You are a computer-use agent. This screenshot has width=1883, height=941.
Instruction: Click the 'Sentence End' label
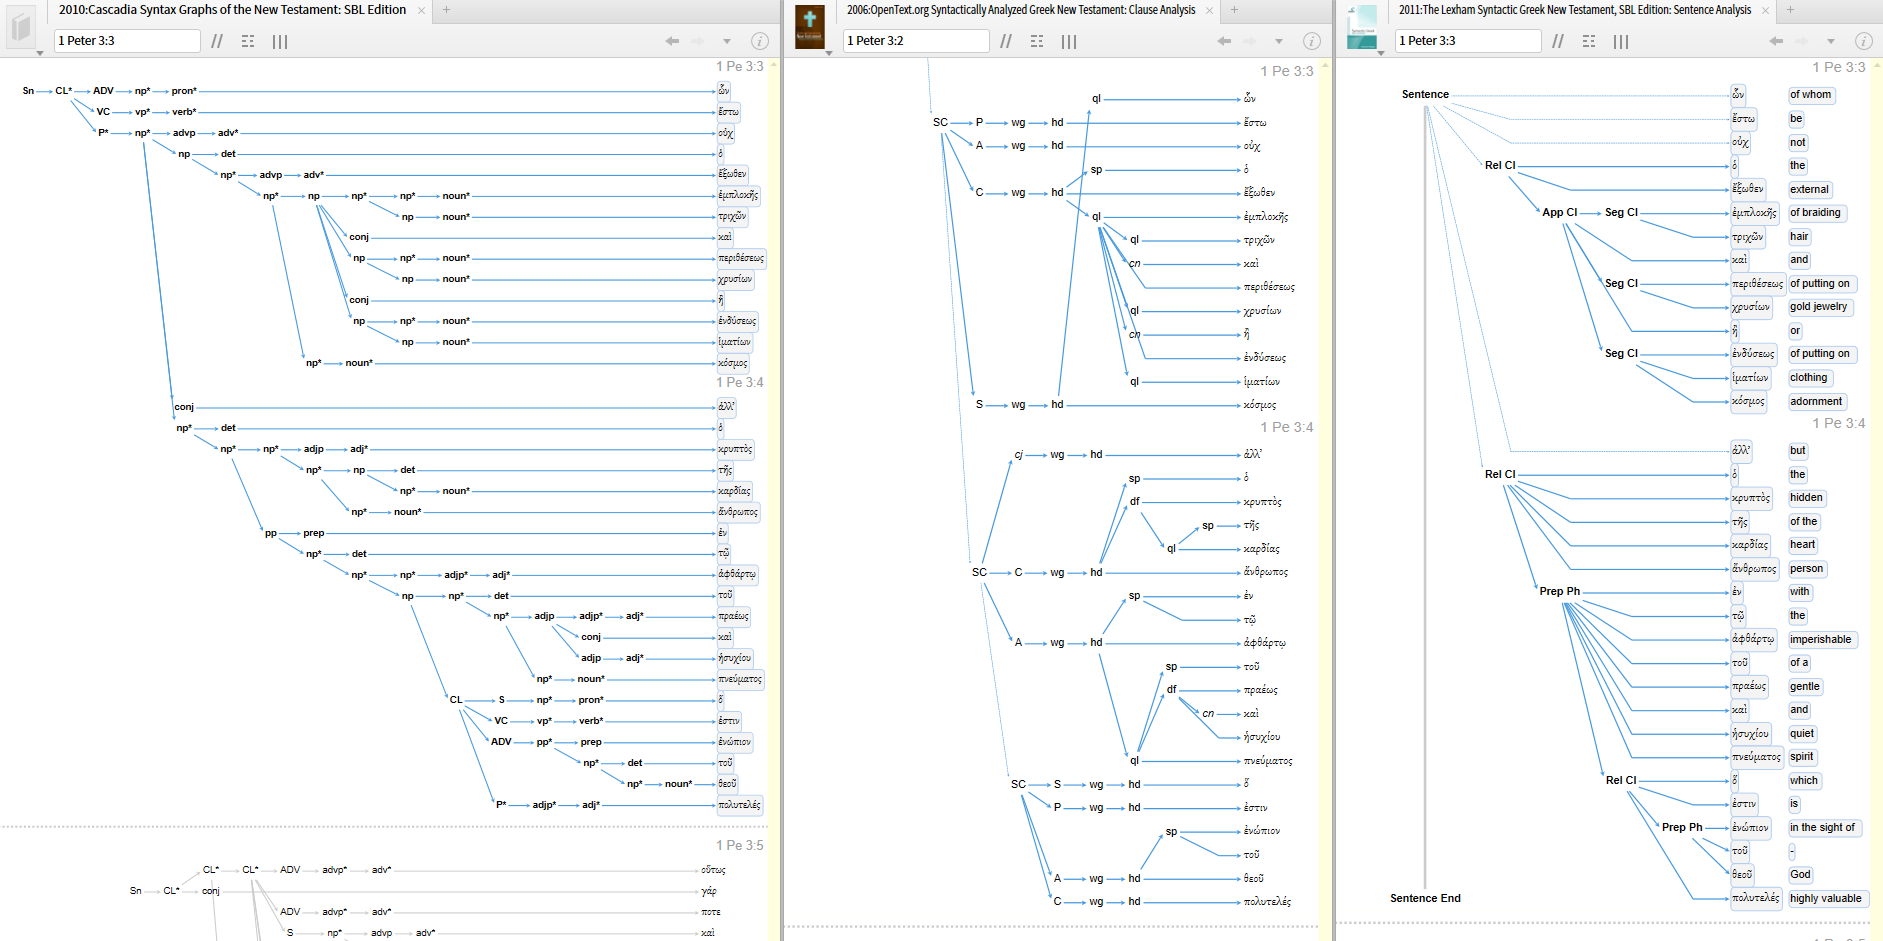[x=1425, y=899]
